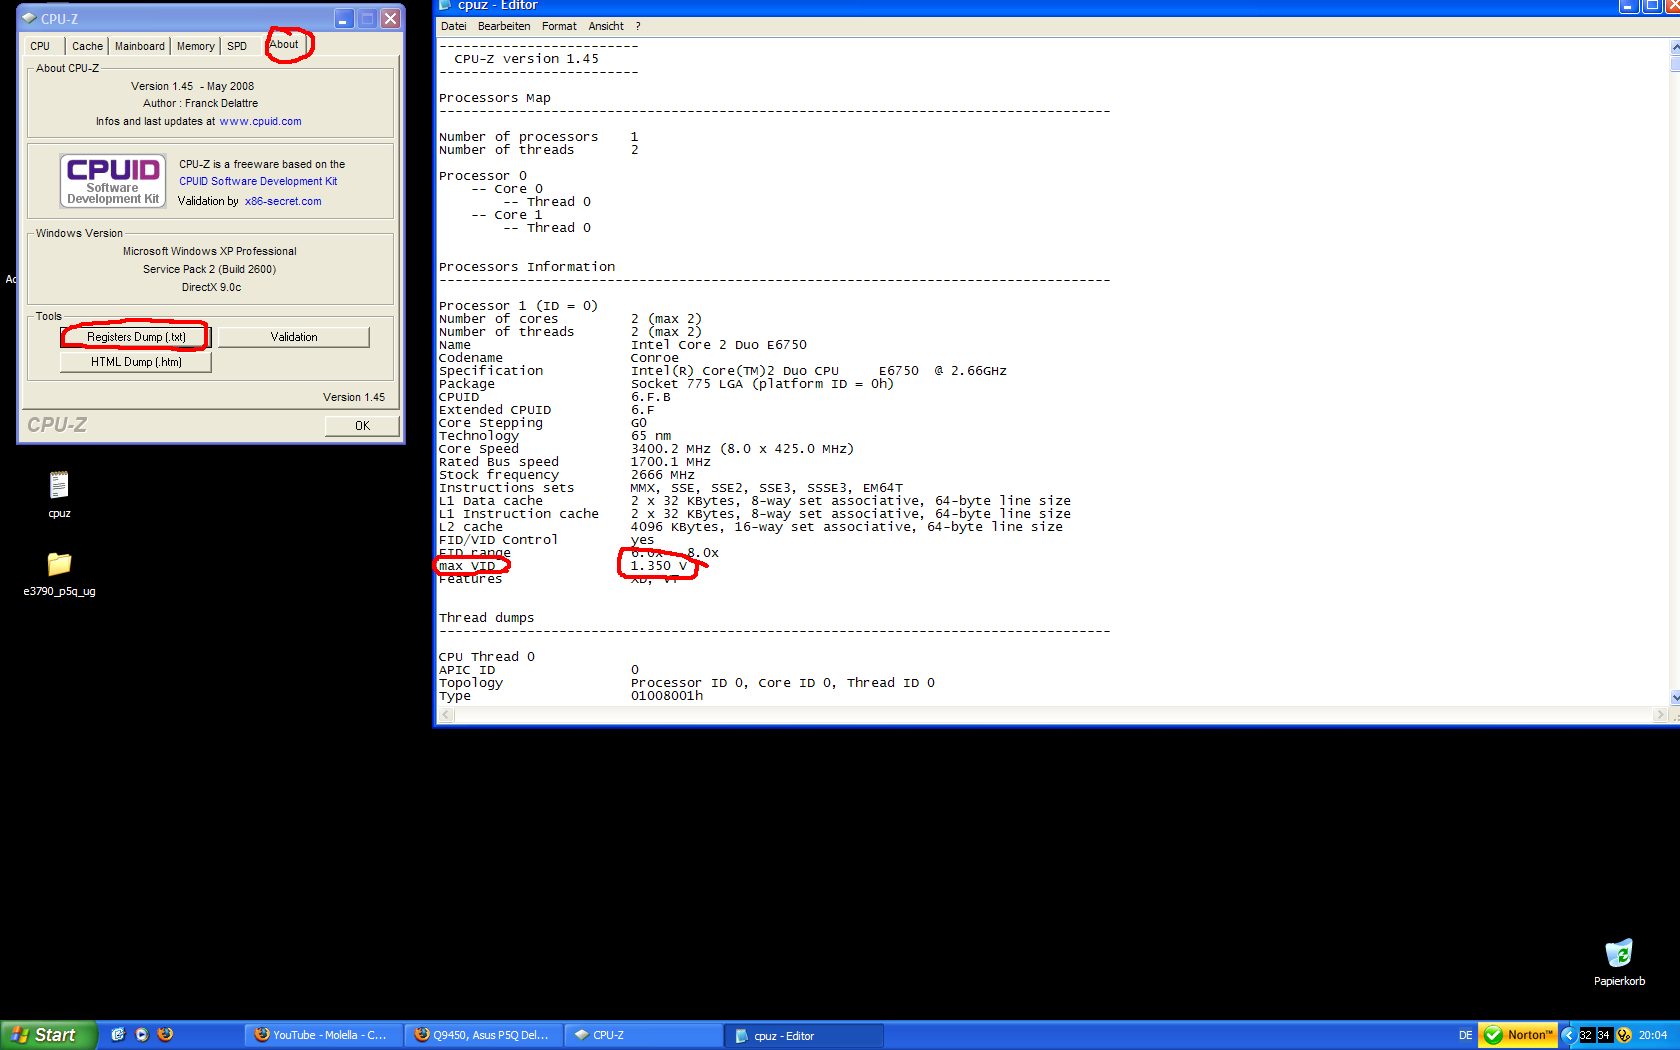This screenshot has height=1050, width=1680.
Task: Click 'CPU-Z version 1.45' line in Editor
Action: pos(527,59)
